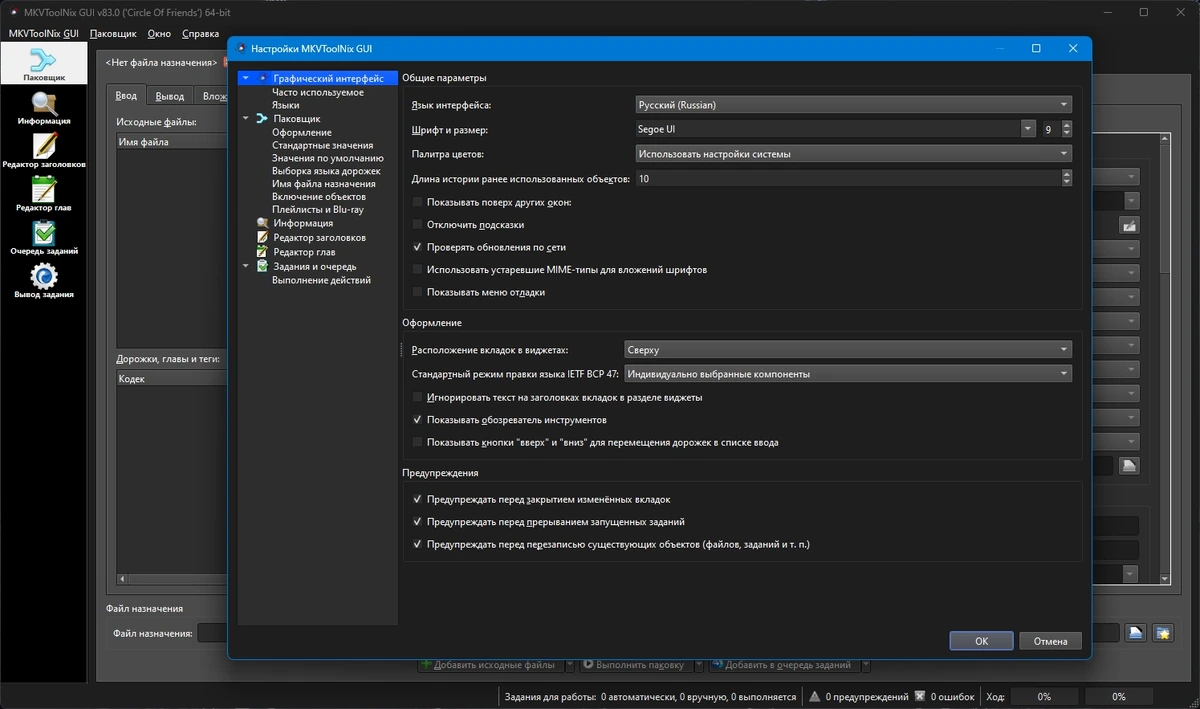Viewport: 1200px width, 709px height.
Task: Toggle Игнорировать текст на заголовках вкладок
Action: [418, 397]
